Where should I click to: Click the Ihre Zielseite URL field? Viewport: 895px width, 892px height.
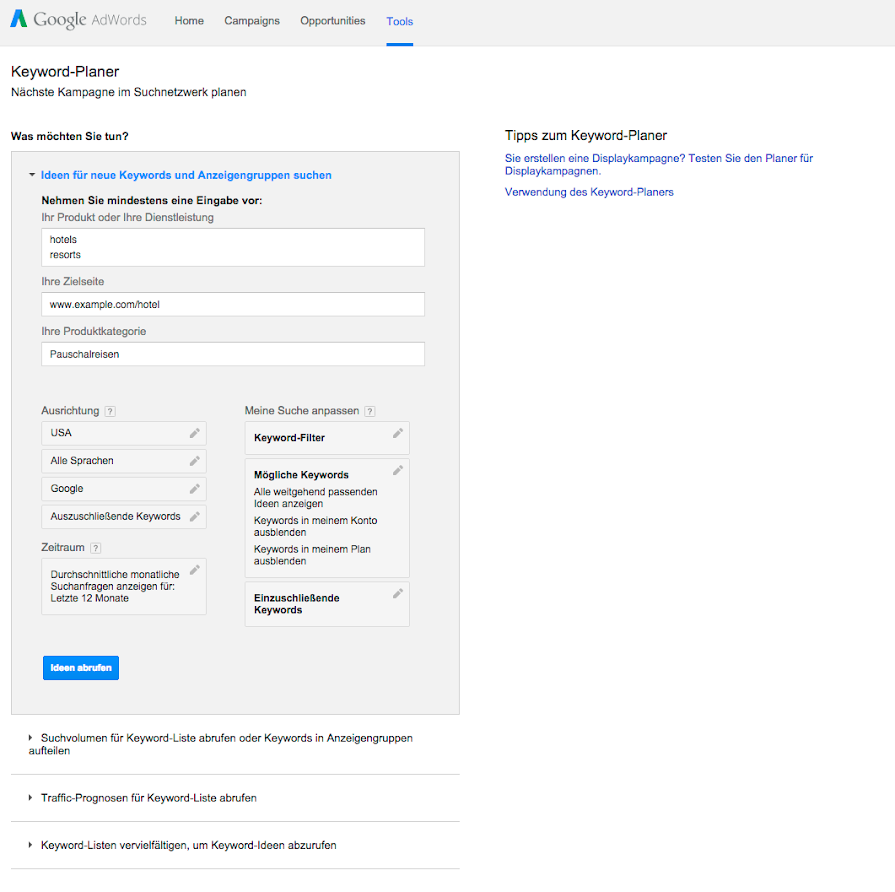(233, 304)
